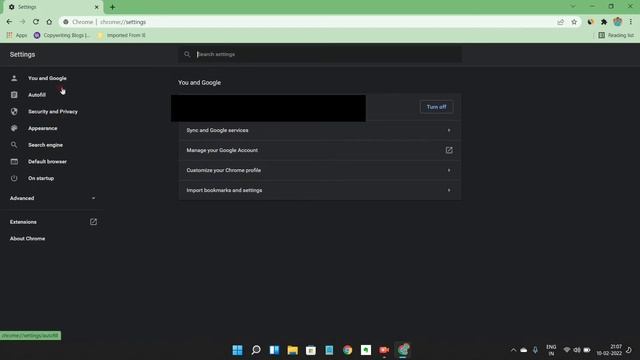Open Search engine settings
The height and width of the screenshot is (360, 640).
coord(45,145)
